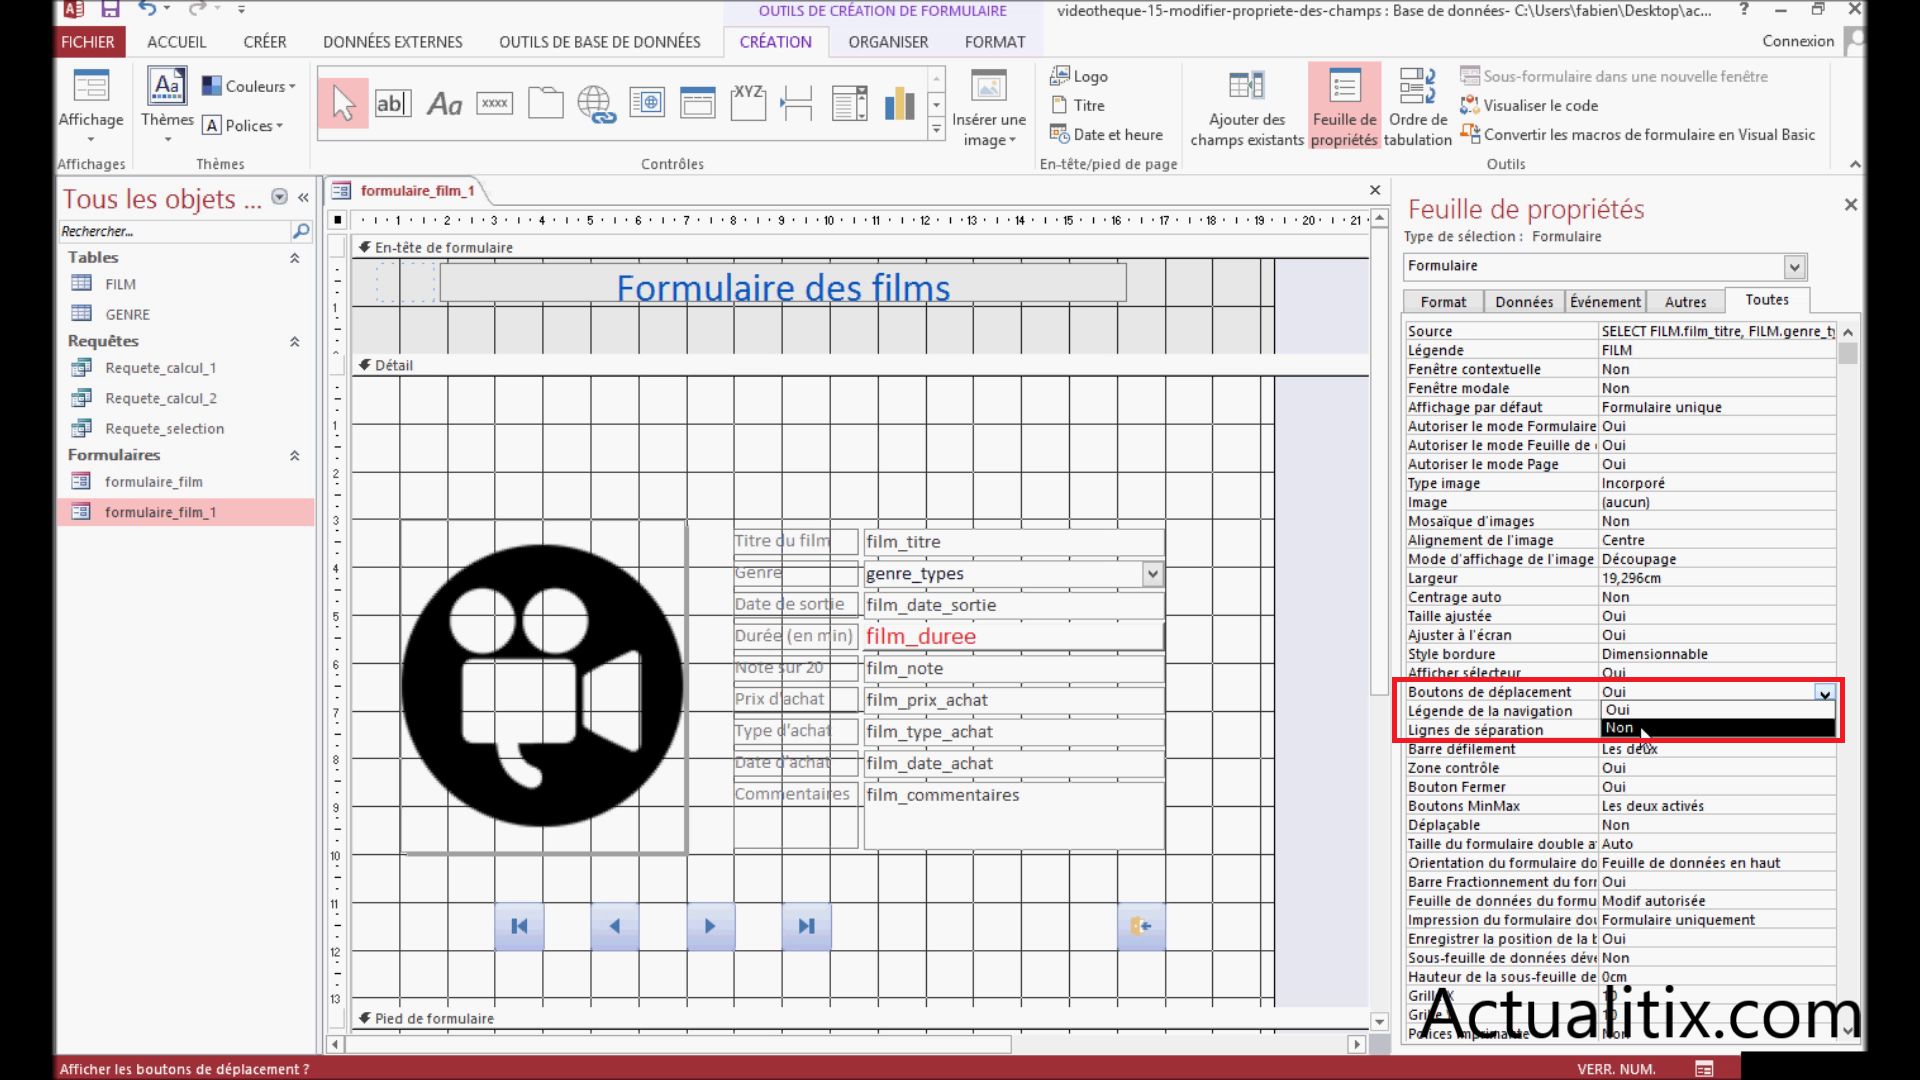Choose the Web Browser control
This screenshot has height=1080, width=1920.
[x=647, y=103]
